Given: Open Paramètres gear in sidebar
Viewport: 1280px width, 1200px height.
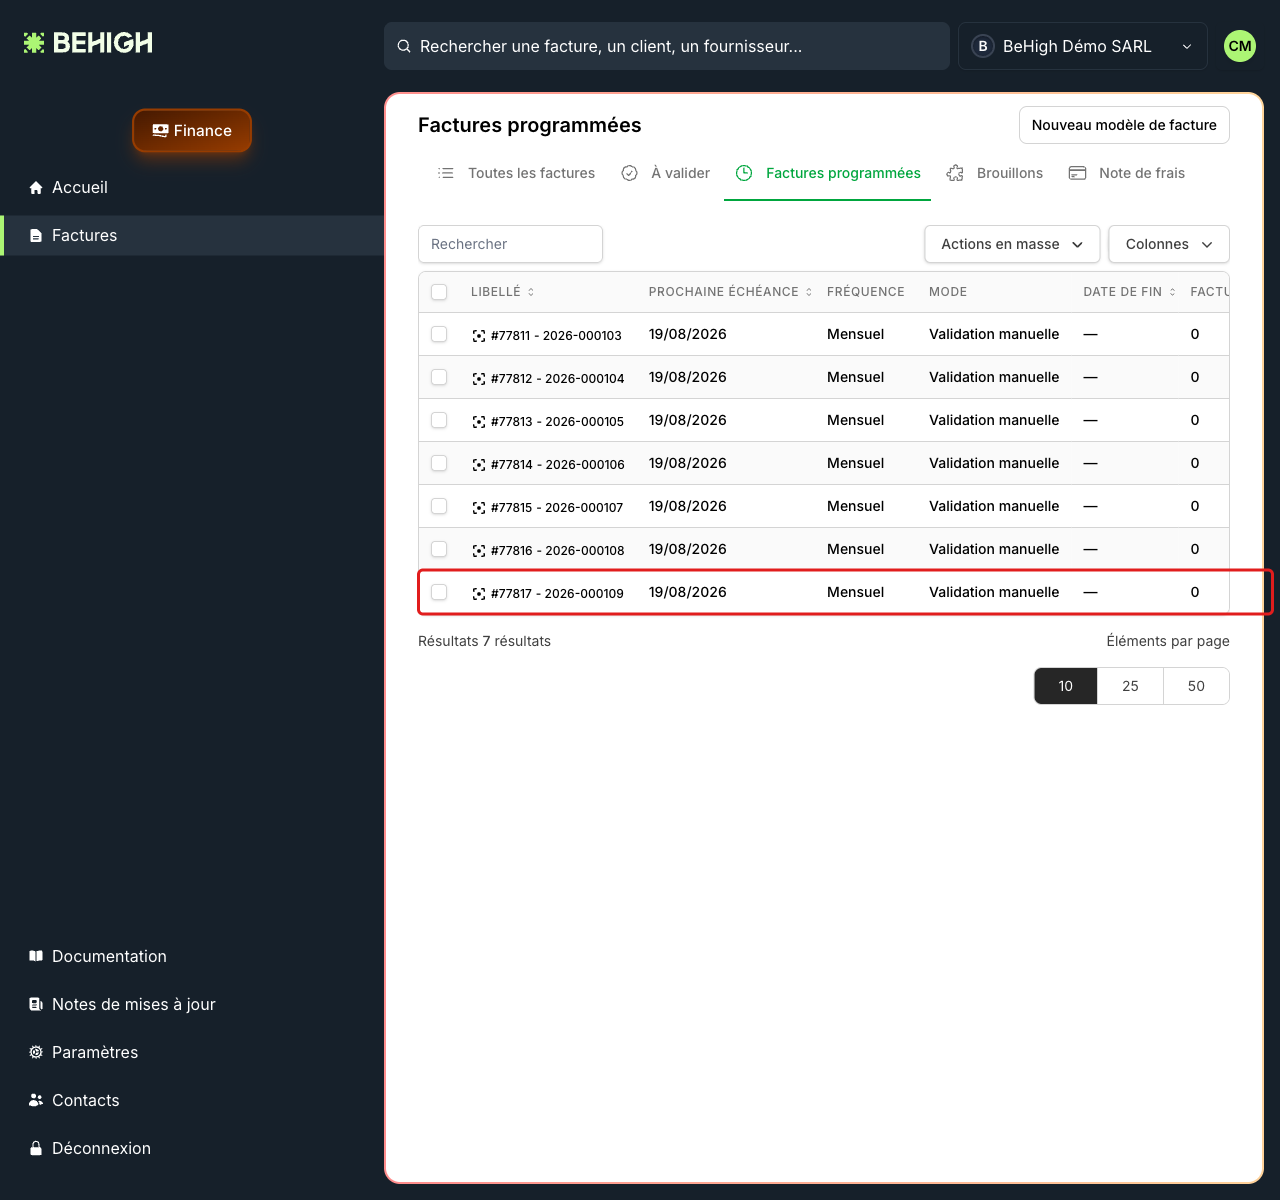Looking at the screenshot, I should (36, 1052).
